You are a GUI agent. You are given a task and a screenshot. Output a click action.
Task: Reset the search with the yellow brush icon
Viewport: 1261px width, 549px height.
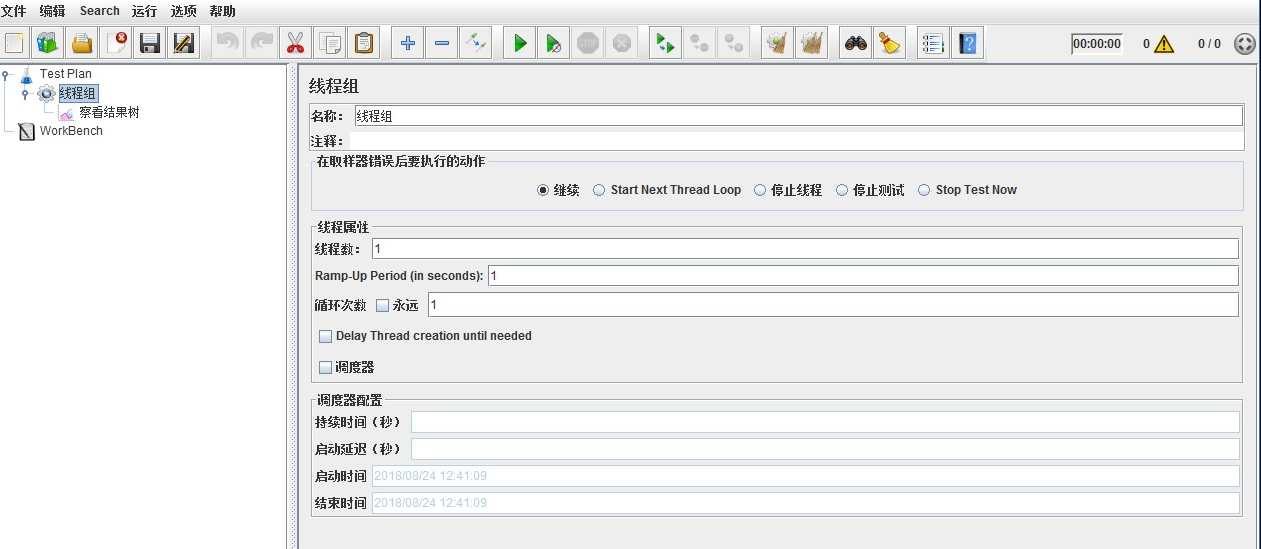[889, 43]
